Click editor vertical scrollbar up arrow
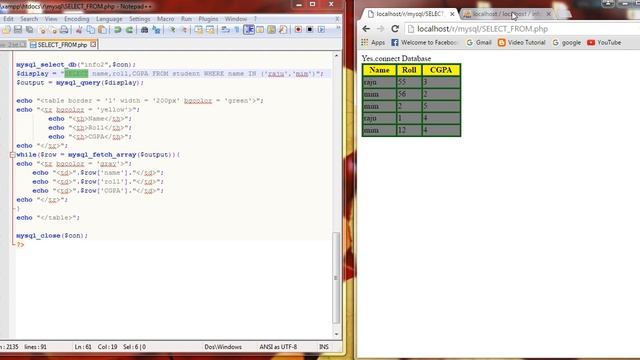The width and height of the screenshot is (640, 360). (336, 56)
